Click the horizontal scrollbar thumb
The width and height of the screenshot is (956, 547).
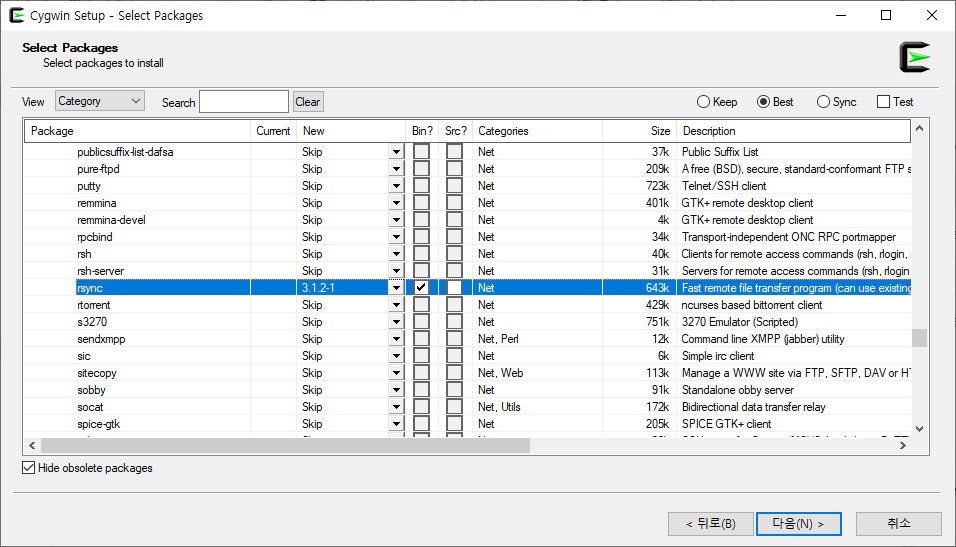click(x=285, y=446)
